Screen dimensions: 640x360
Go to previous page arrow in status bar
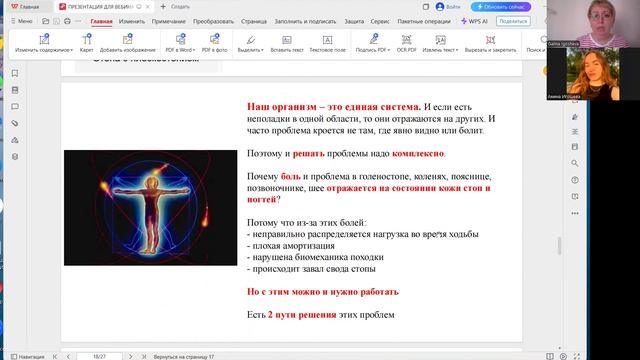(68, 357)
